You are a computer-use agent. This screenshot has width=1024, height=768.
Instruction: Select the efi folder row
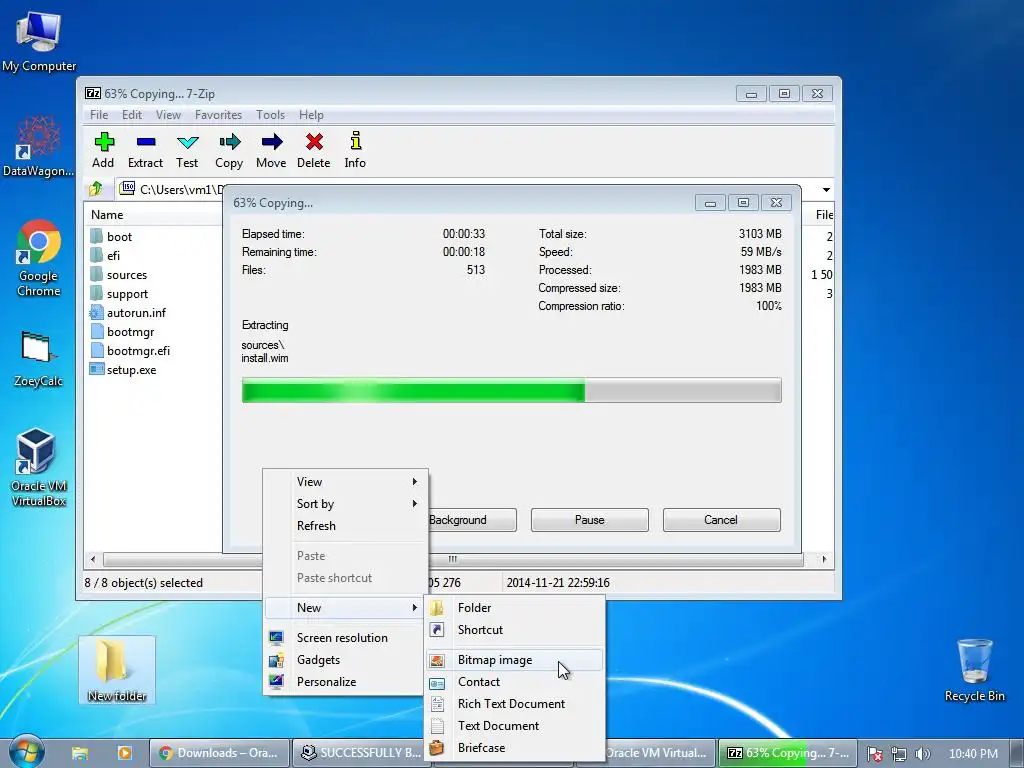105,255
